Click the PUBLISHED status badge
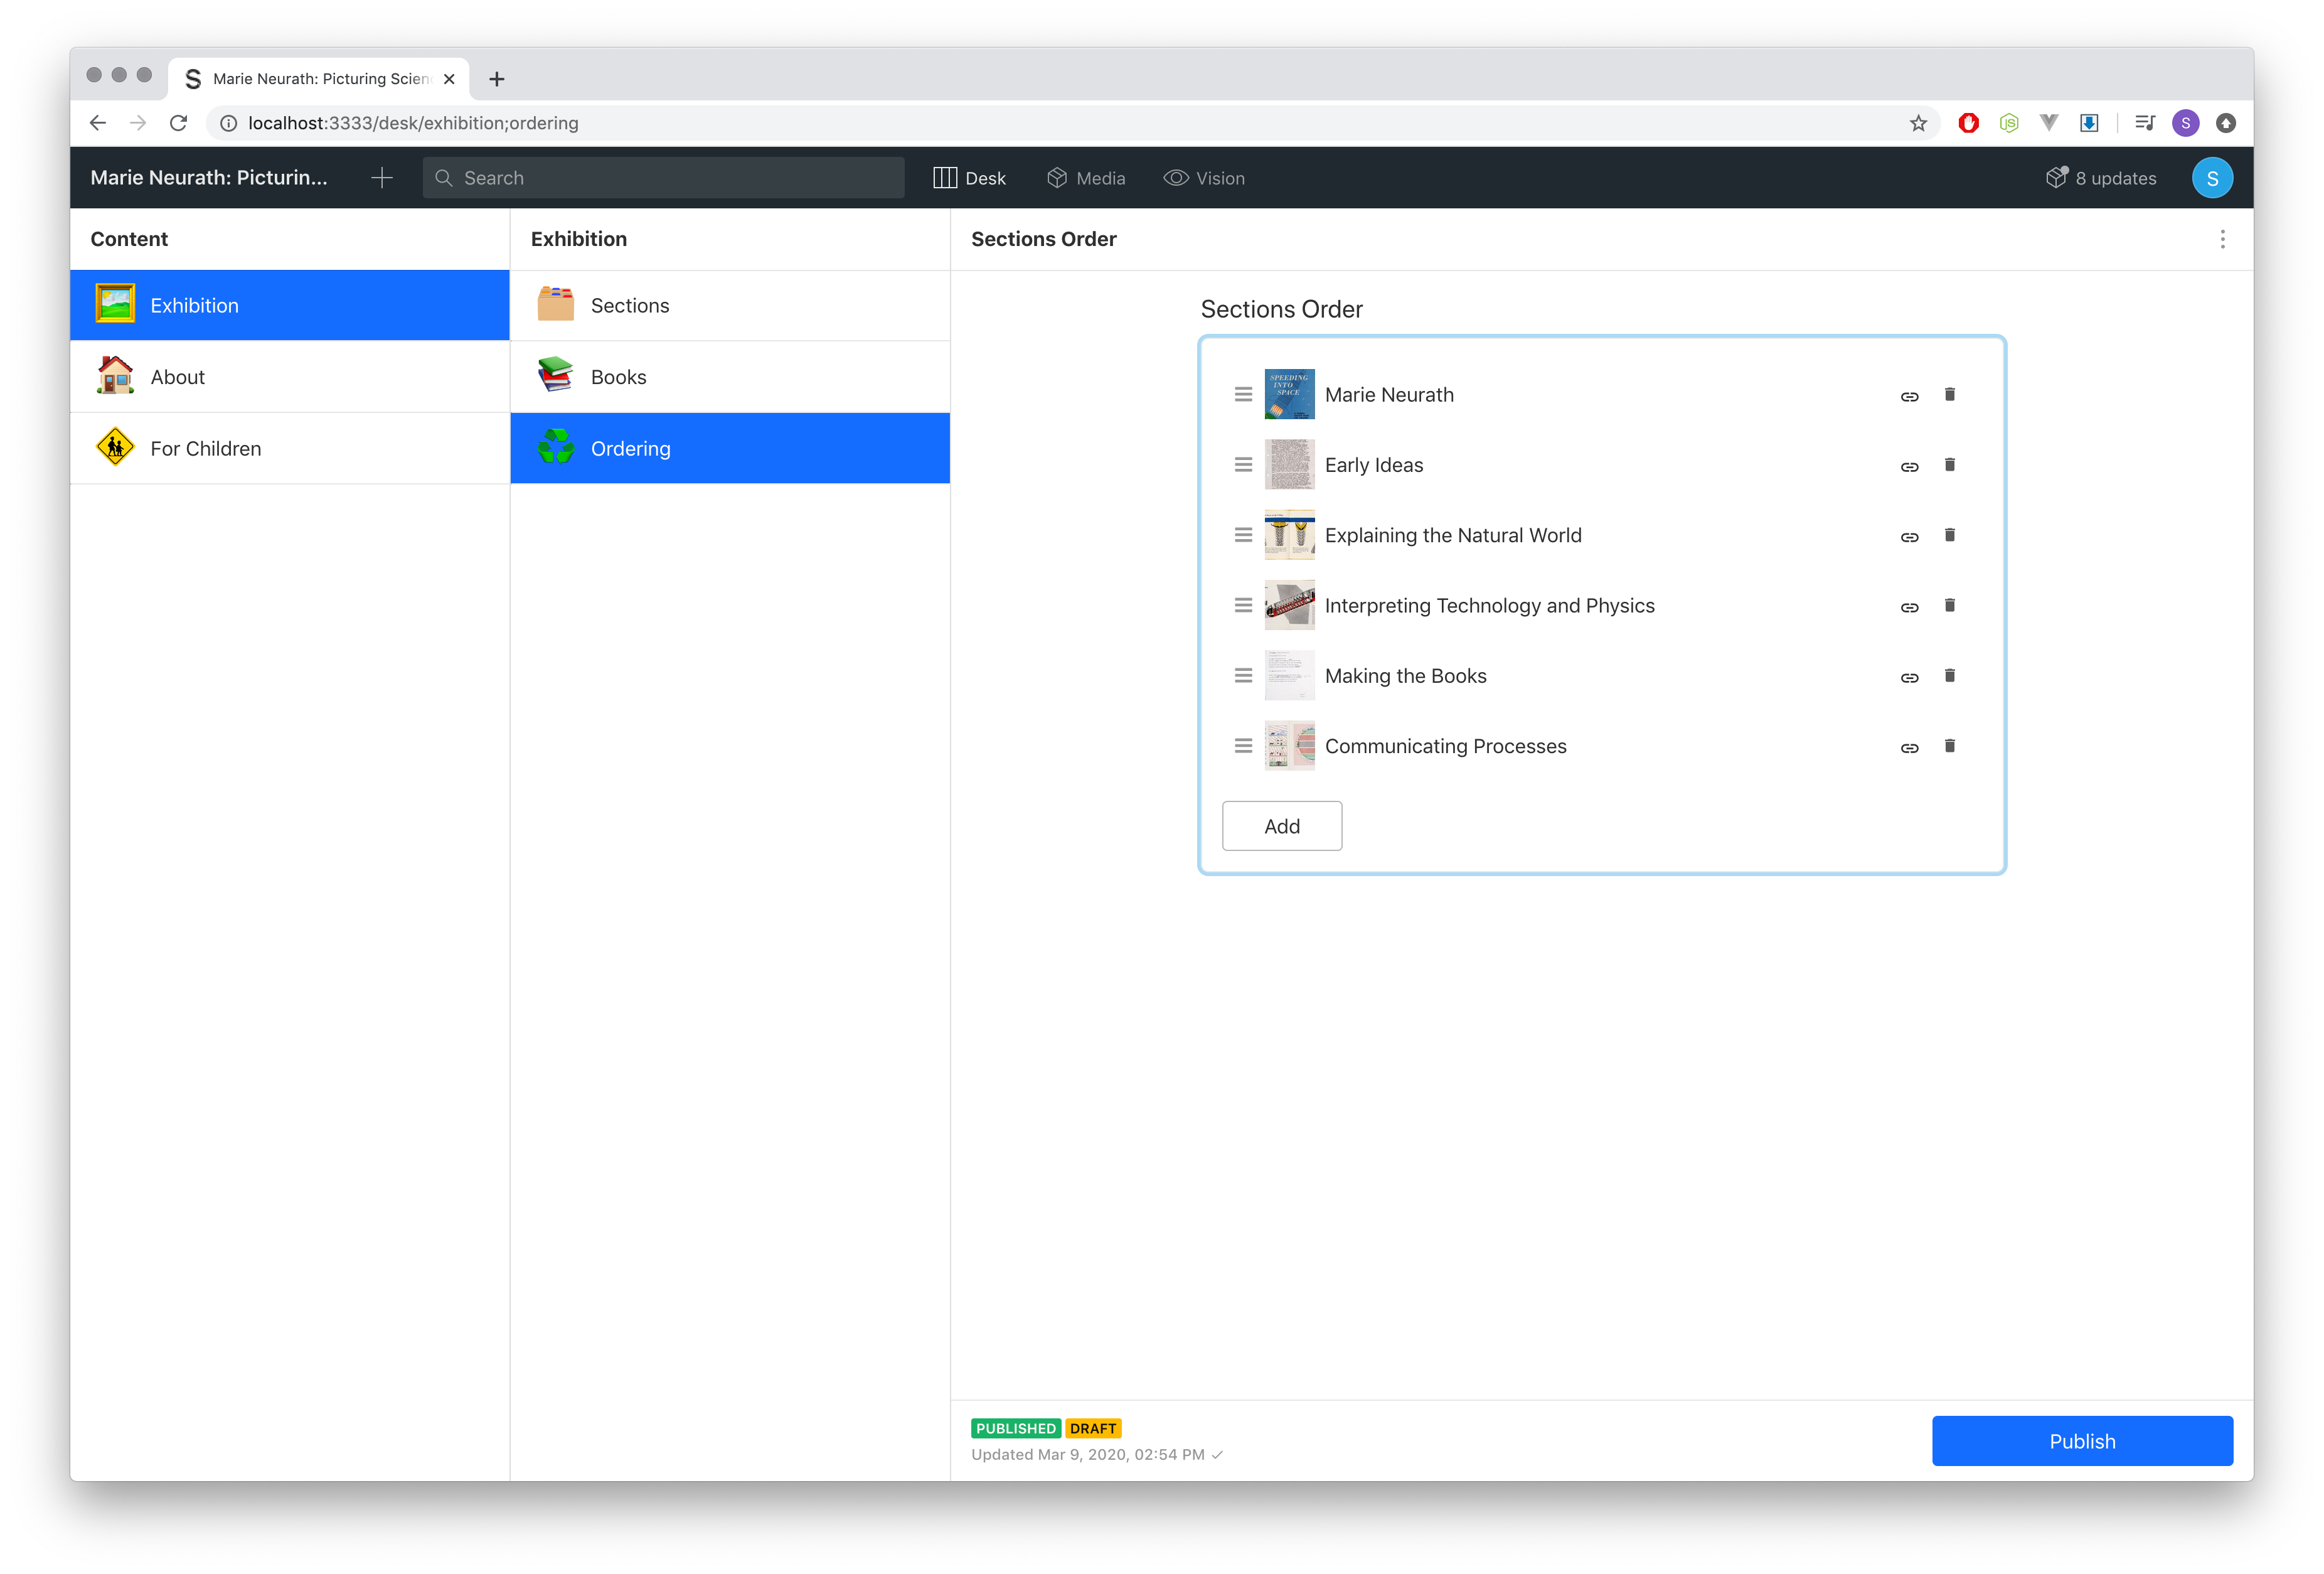This screenshot has height=1574, width=2324. coord(1015,1428)
